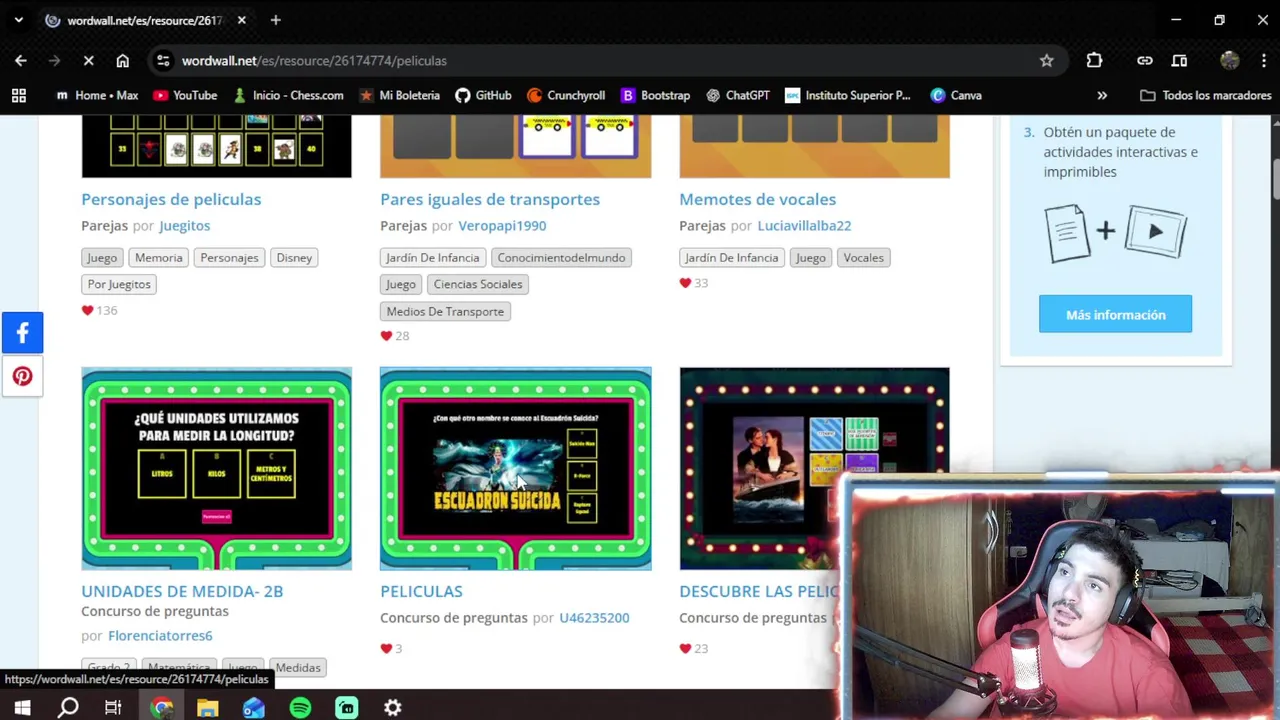The height and width of the screenshot is (720, 1280).
Task: Open the Escuadrón Suicida quiz thumbnail
Action: 515,469
